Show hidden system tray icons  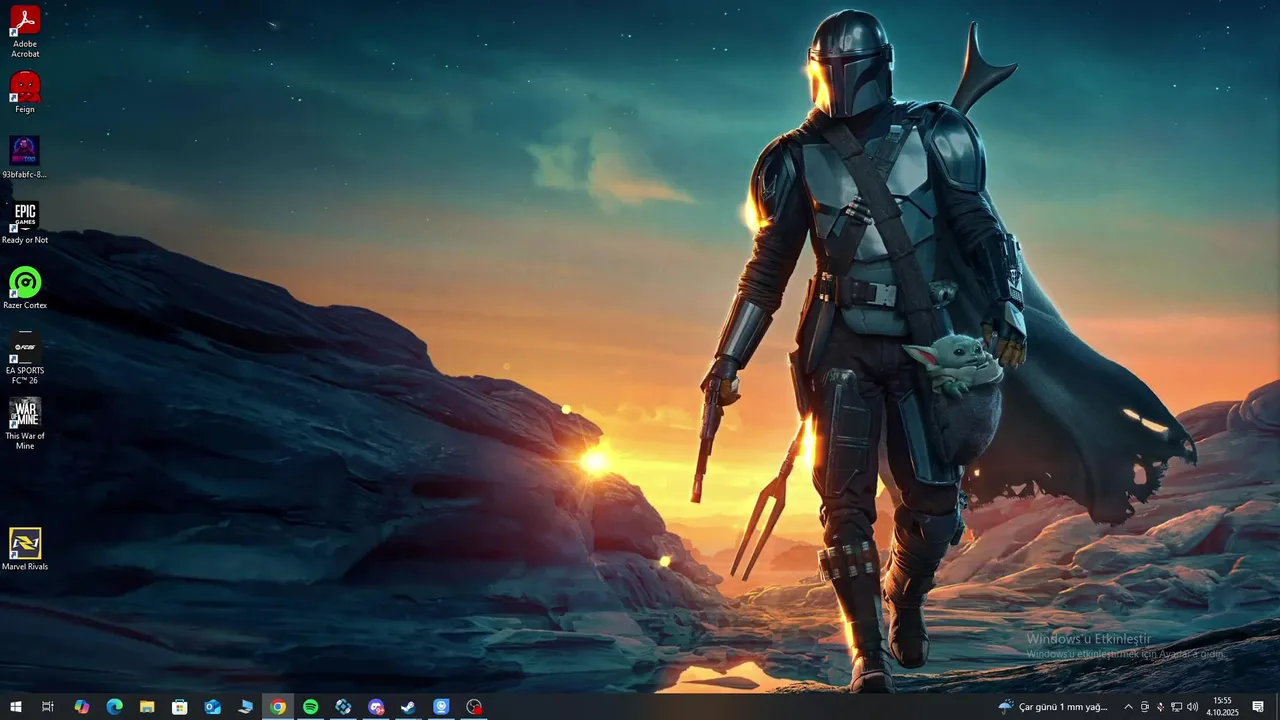pos(1129,707)
